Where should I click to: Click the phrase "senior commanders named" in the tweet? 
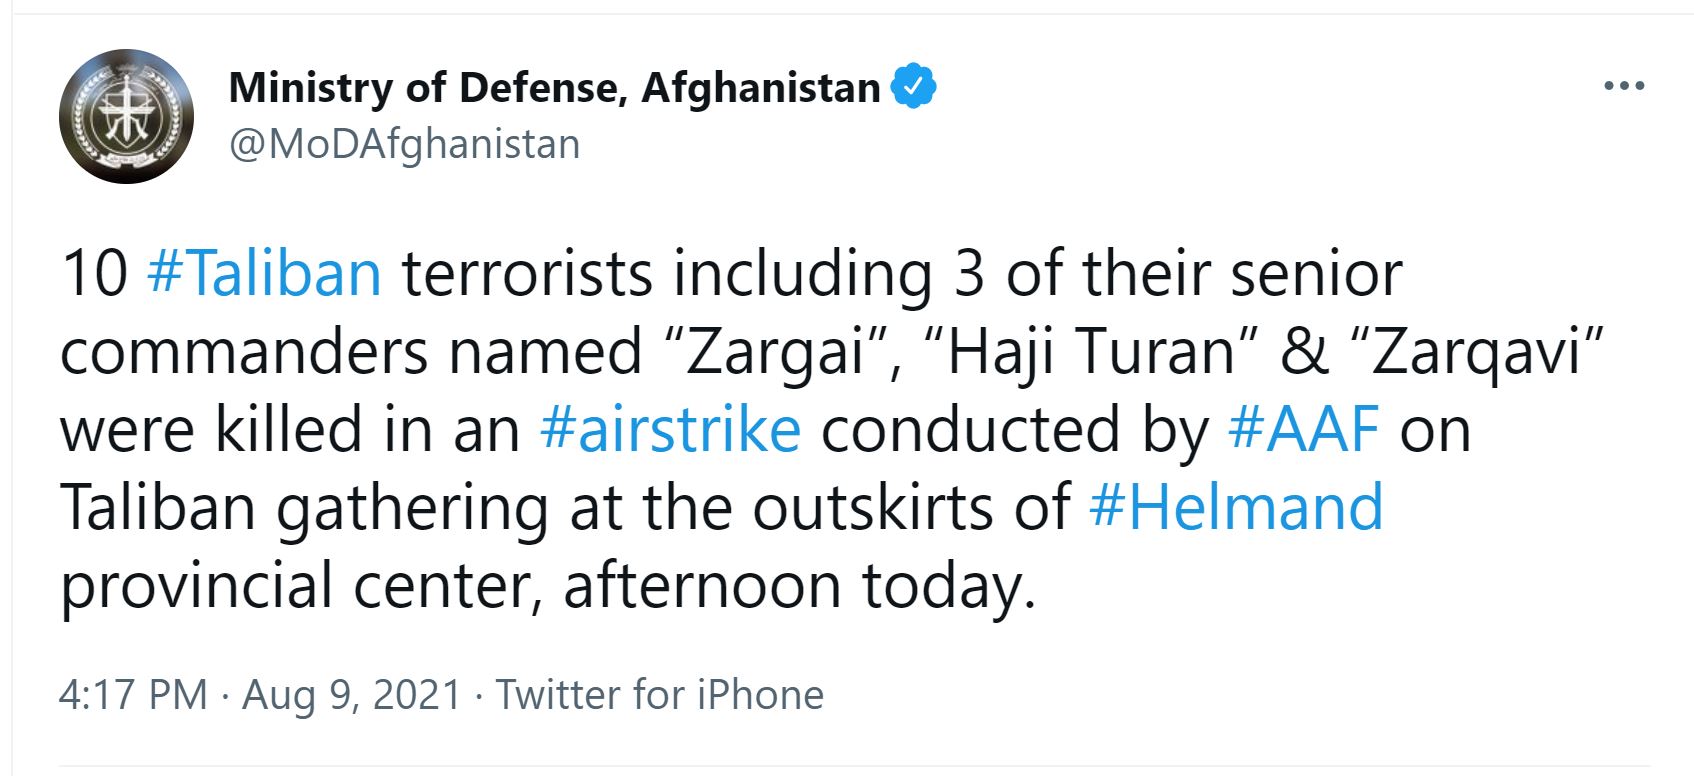pos(731,312)
